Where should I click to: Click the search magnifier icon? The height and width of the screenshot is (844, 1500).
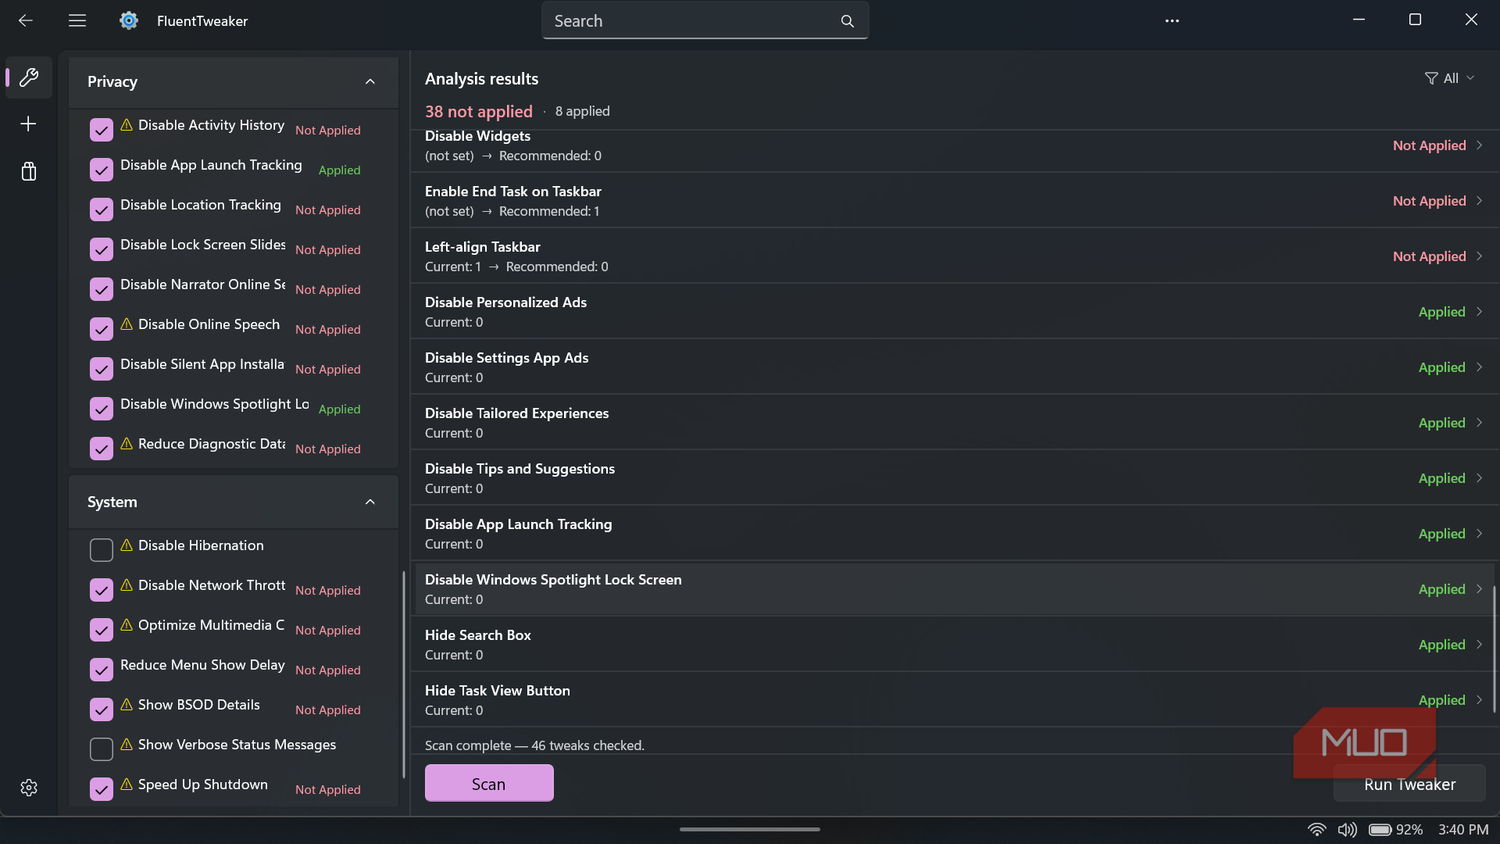pyautogui.click(x=847, y=21)
